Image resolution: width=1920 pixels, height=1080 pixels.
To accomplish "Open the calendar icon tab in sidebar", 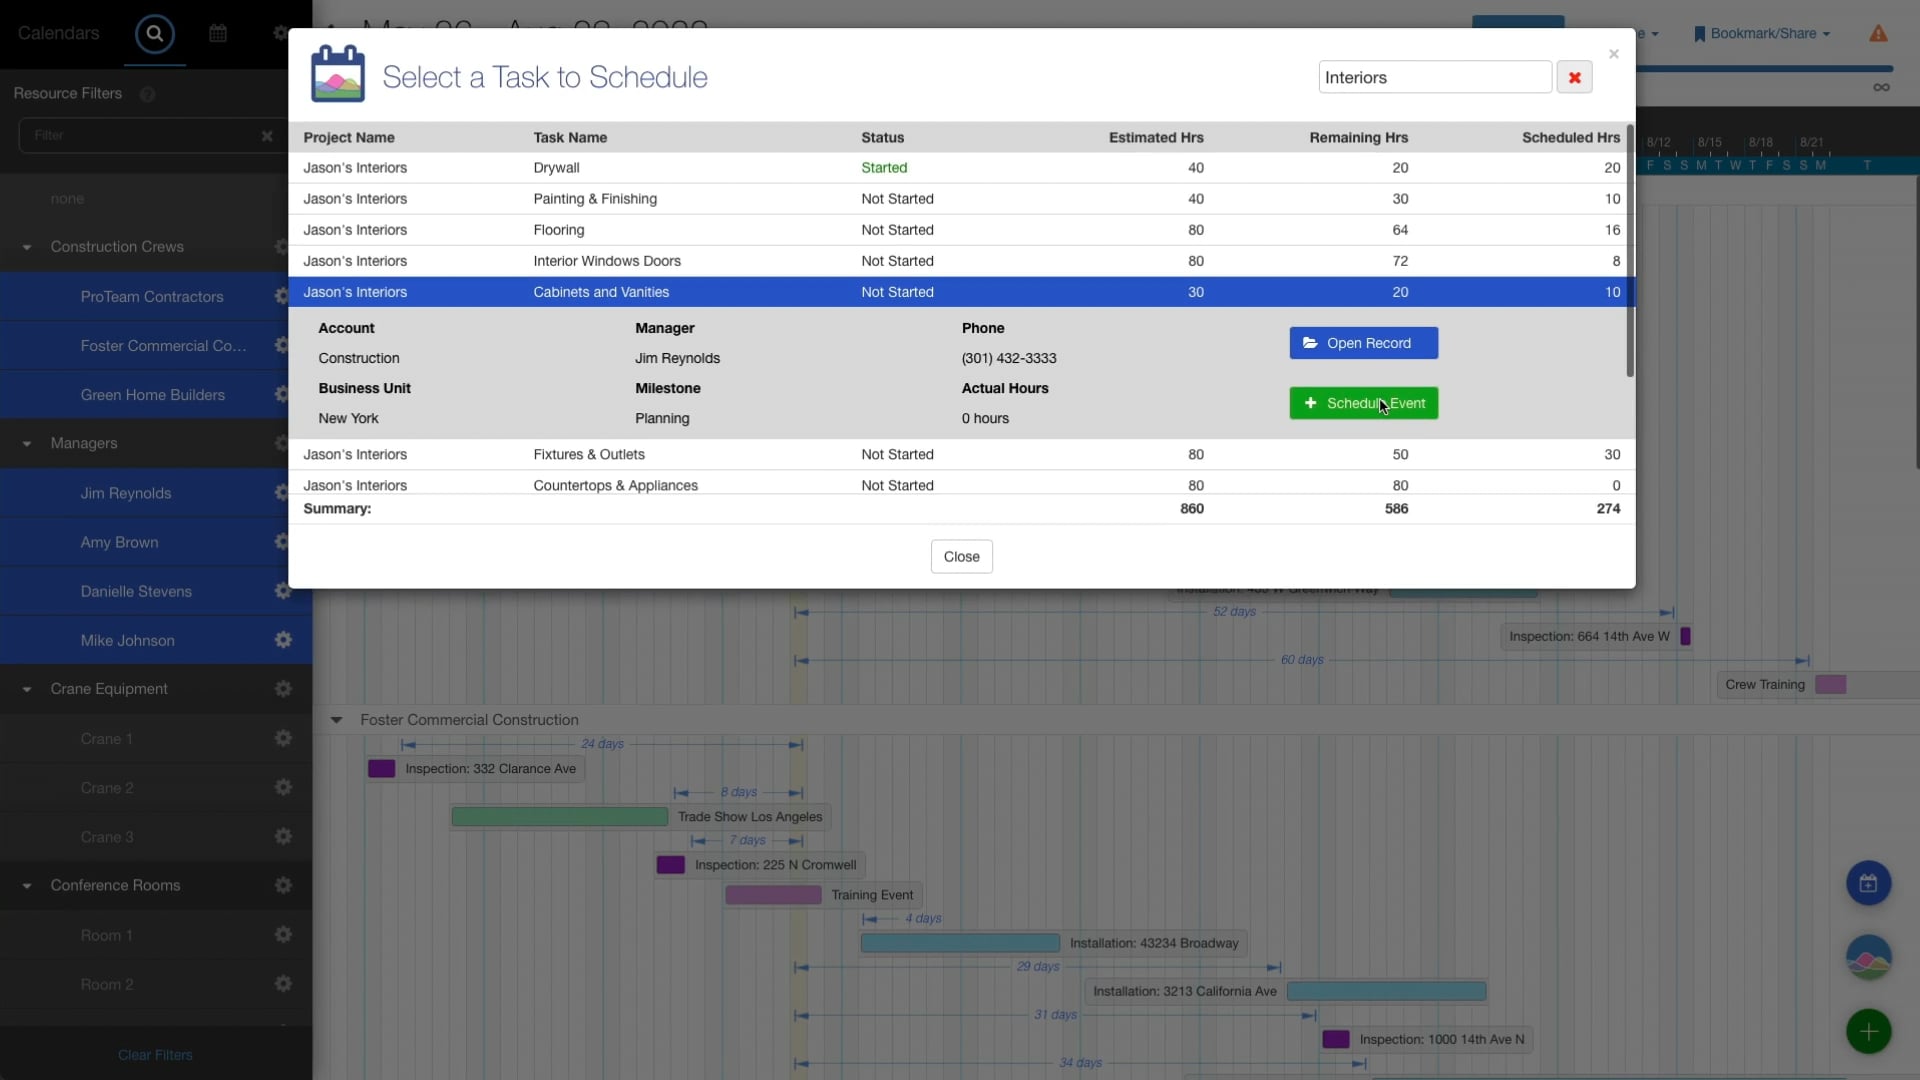I will (x=218, y=34).
